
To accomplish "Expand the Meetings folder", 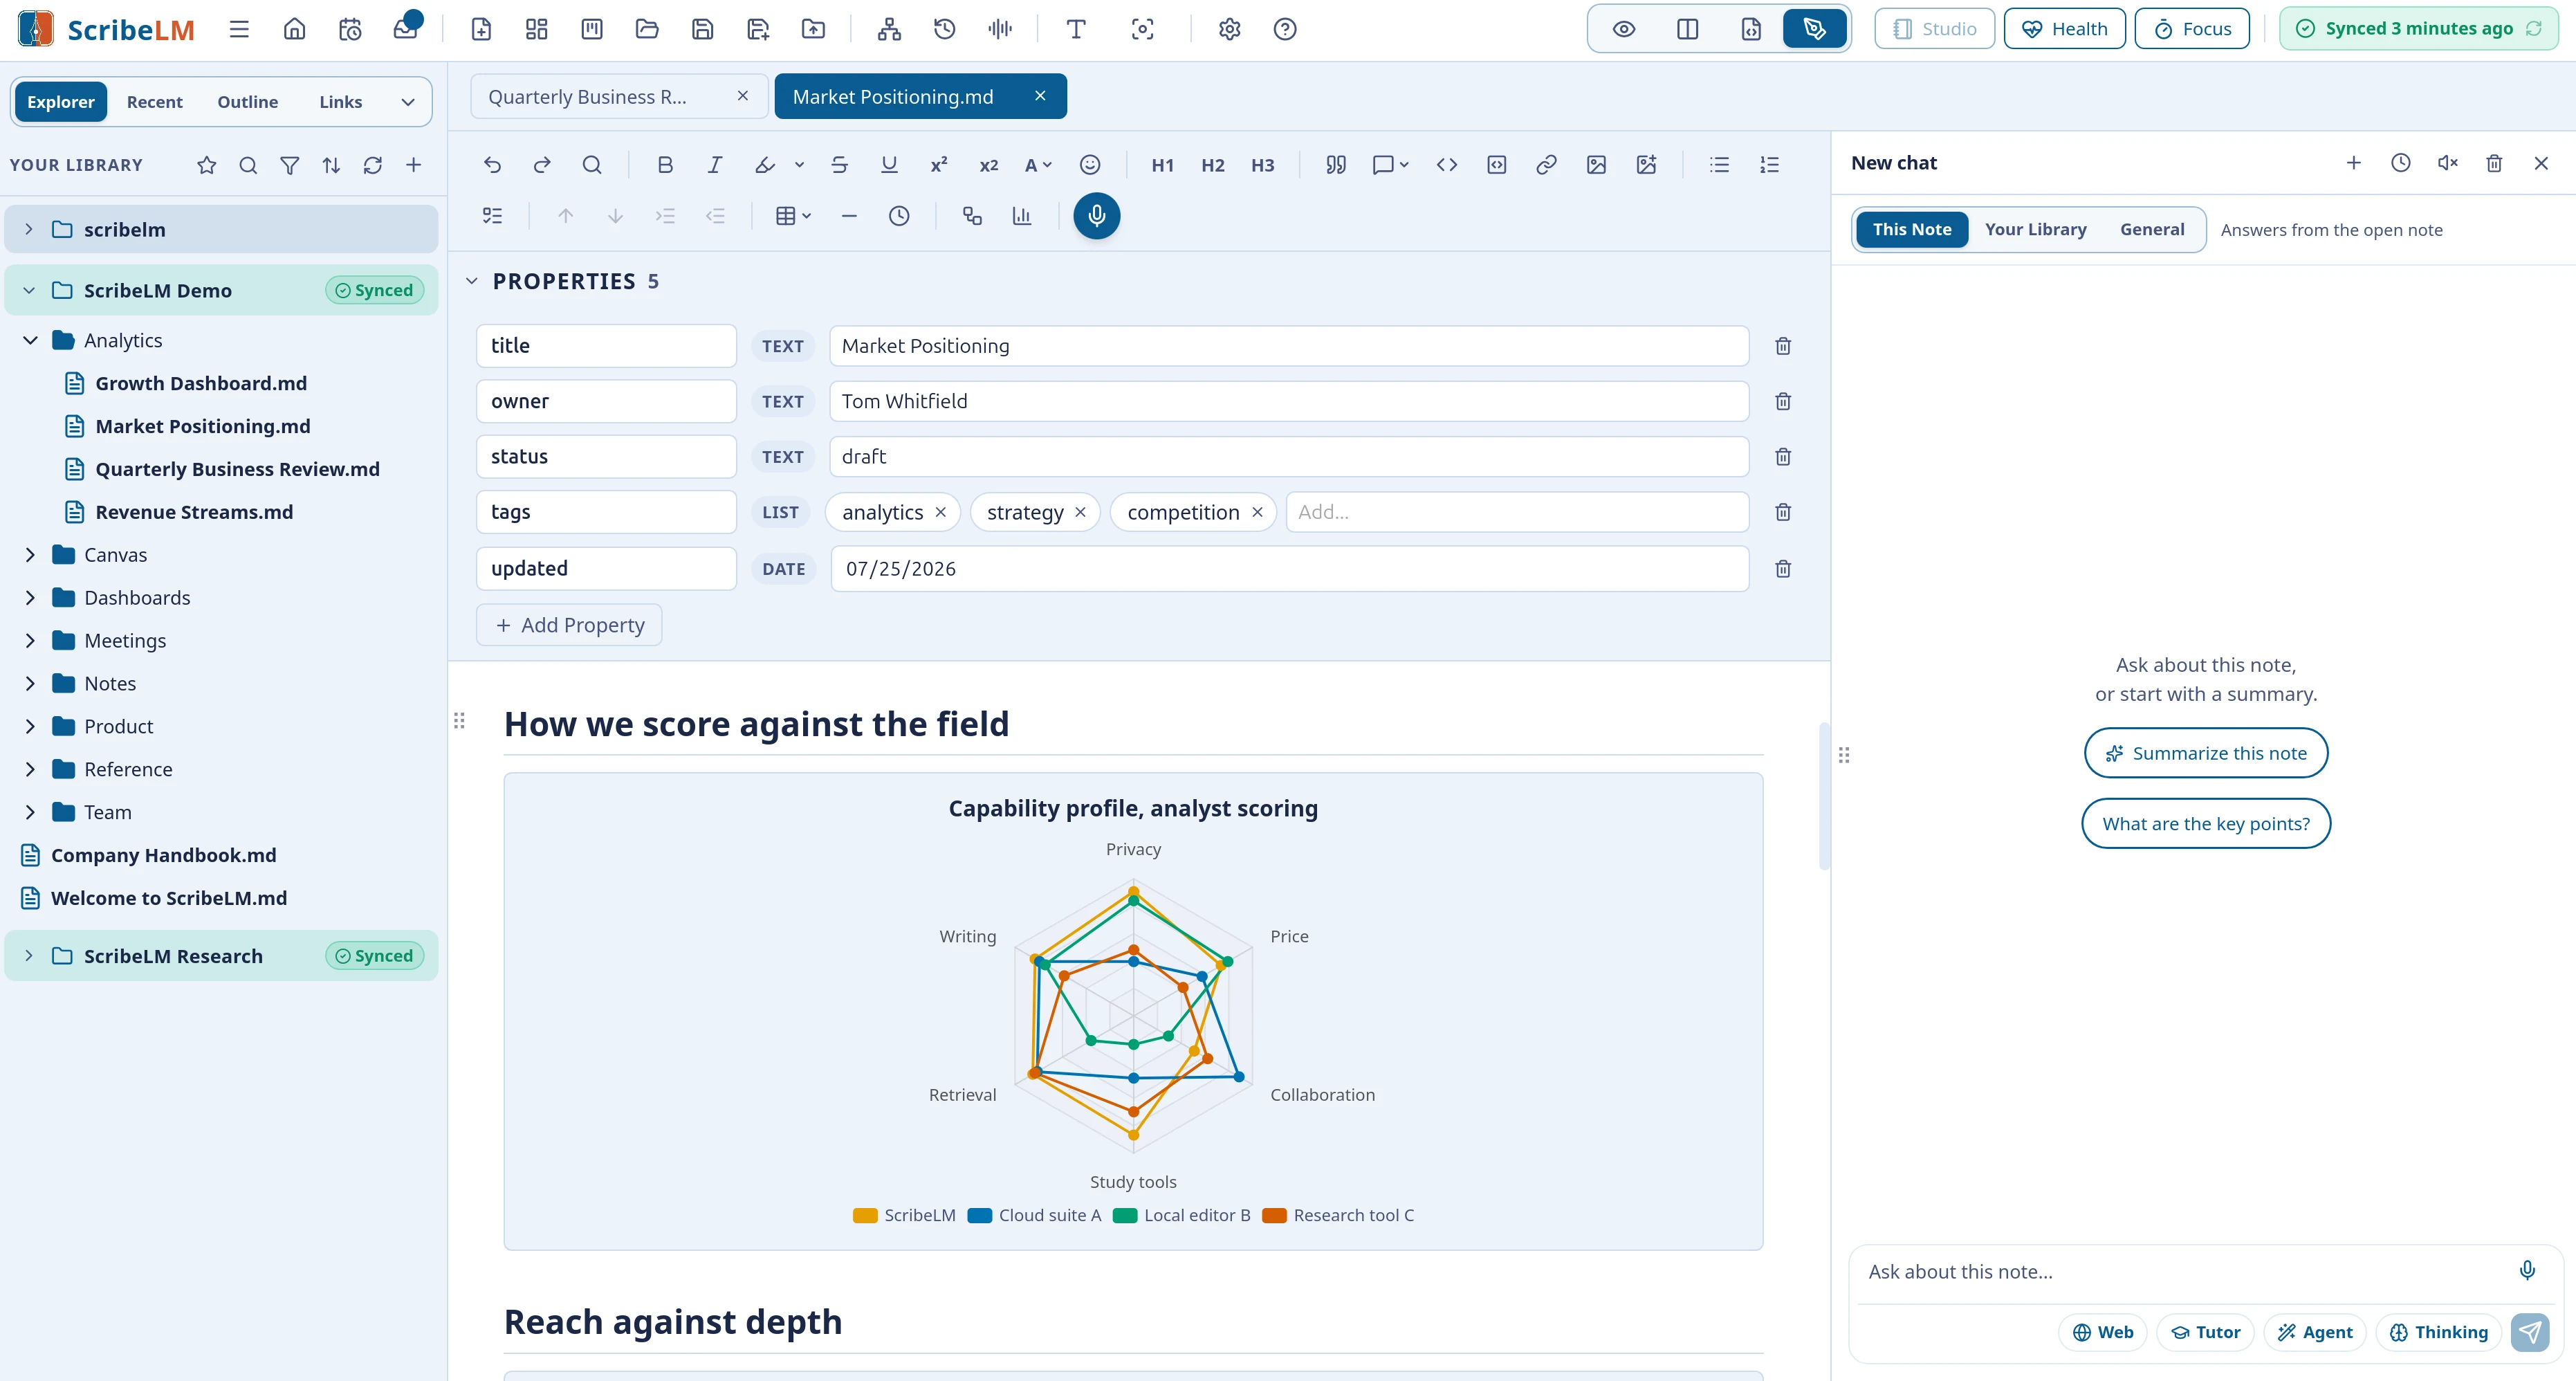I will coord(30,641).
